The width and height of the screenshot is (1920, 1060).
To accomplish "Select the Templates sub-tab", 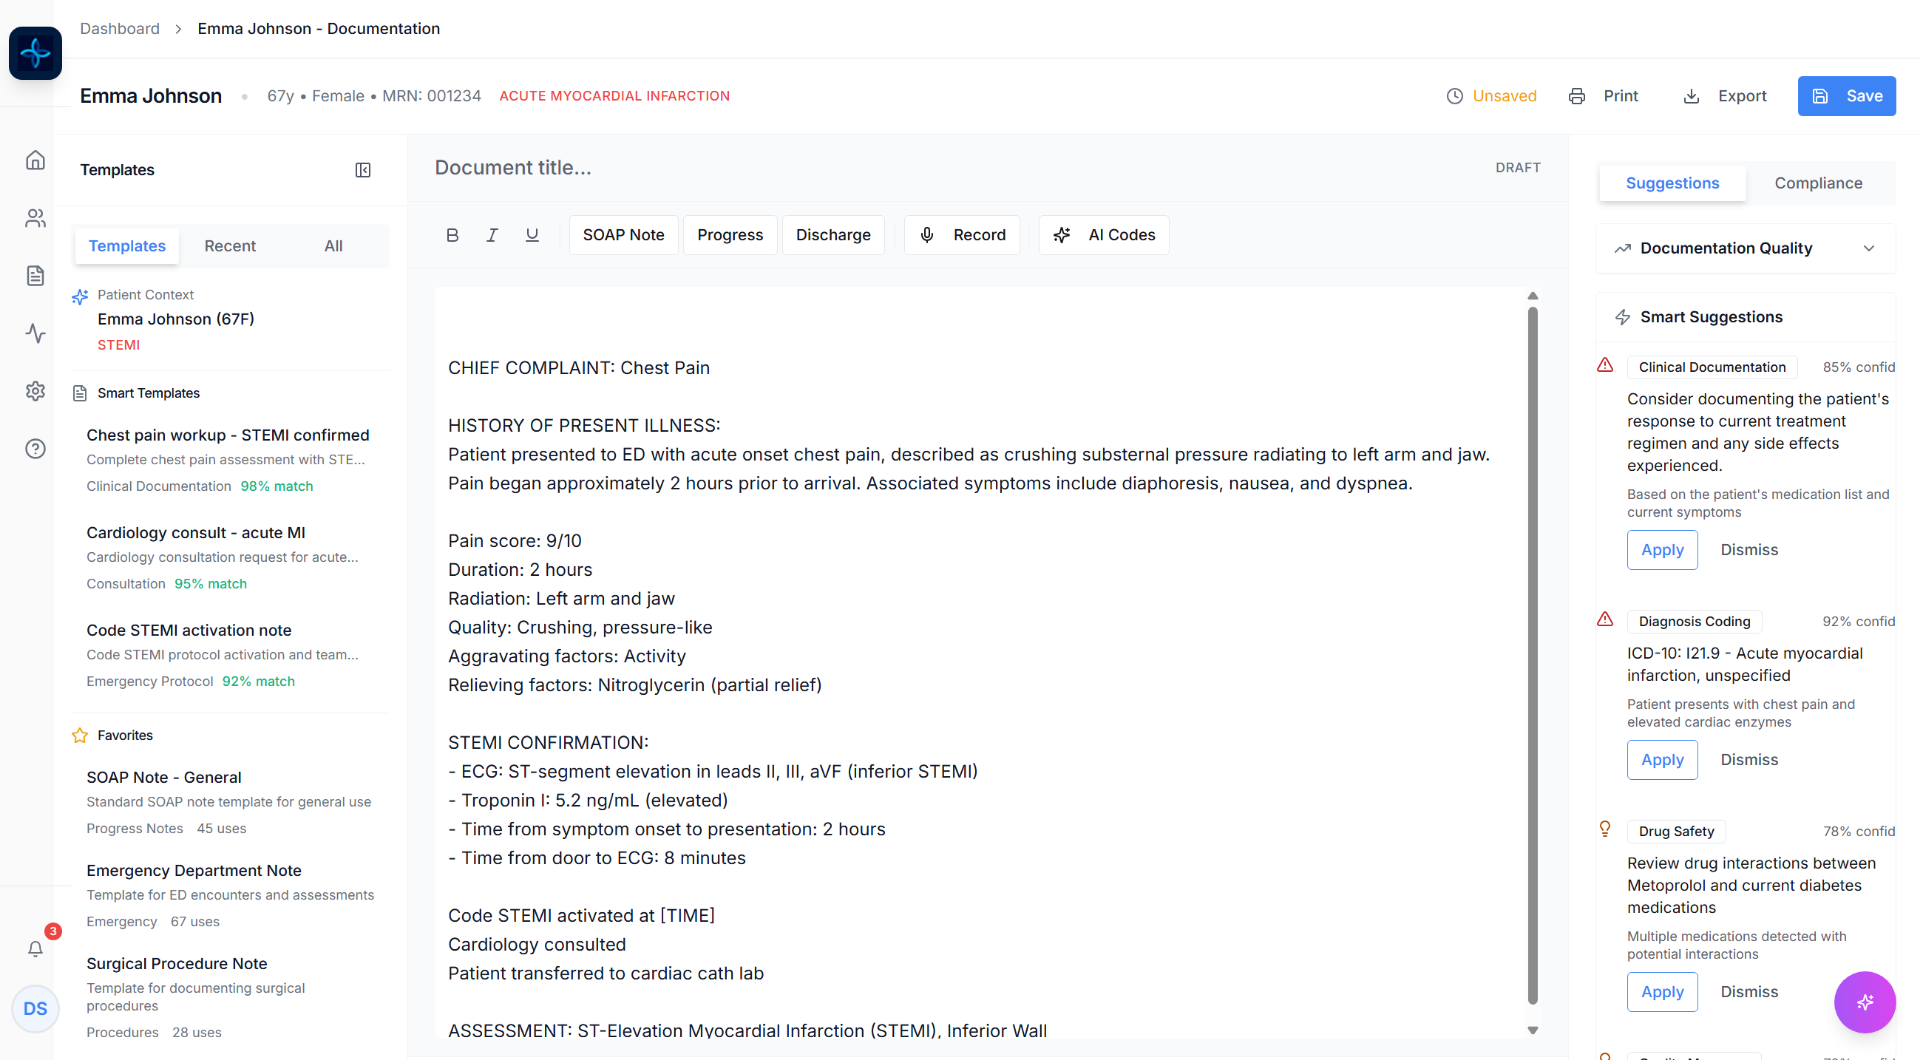I will [x=127, y=246].
